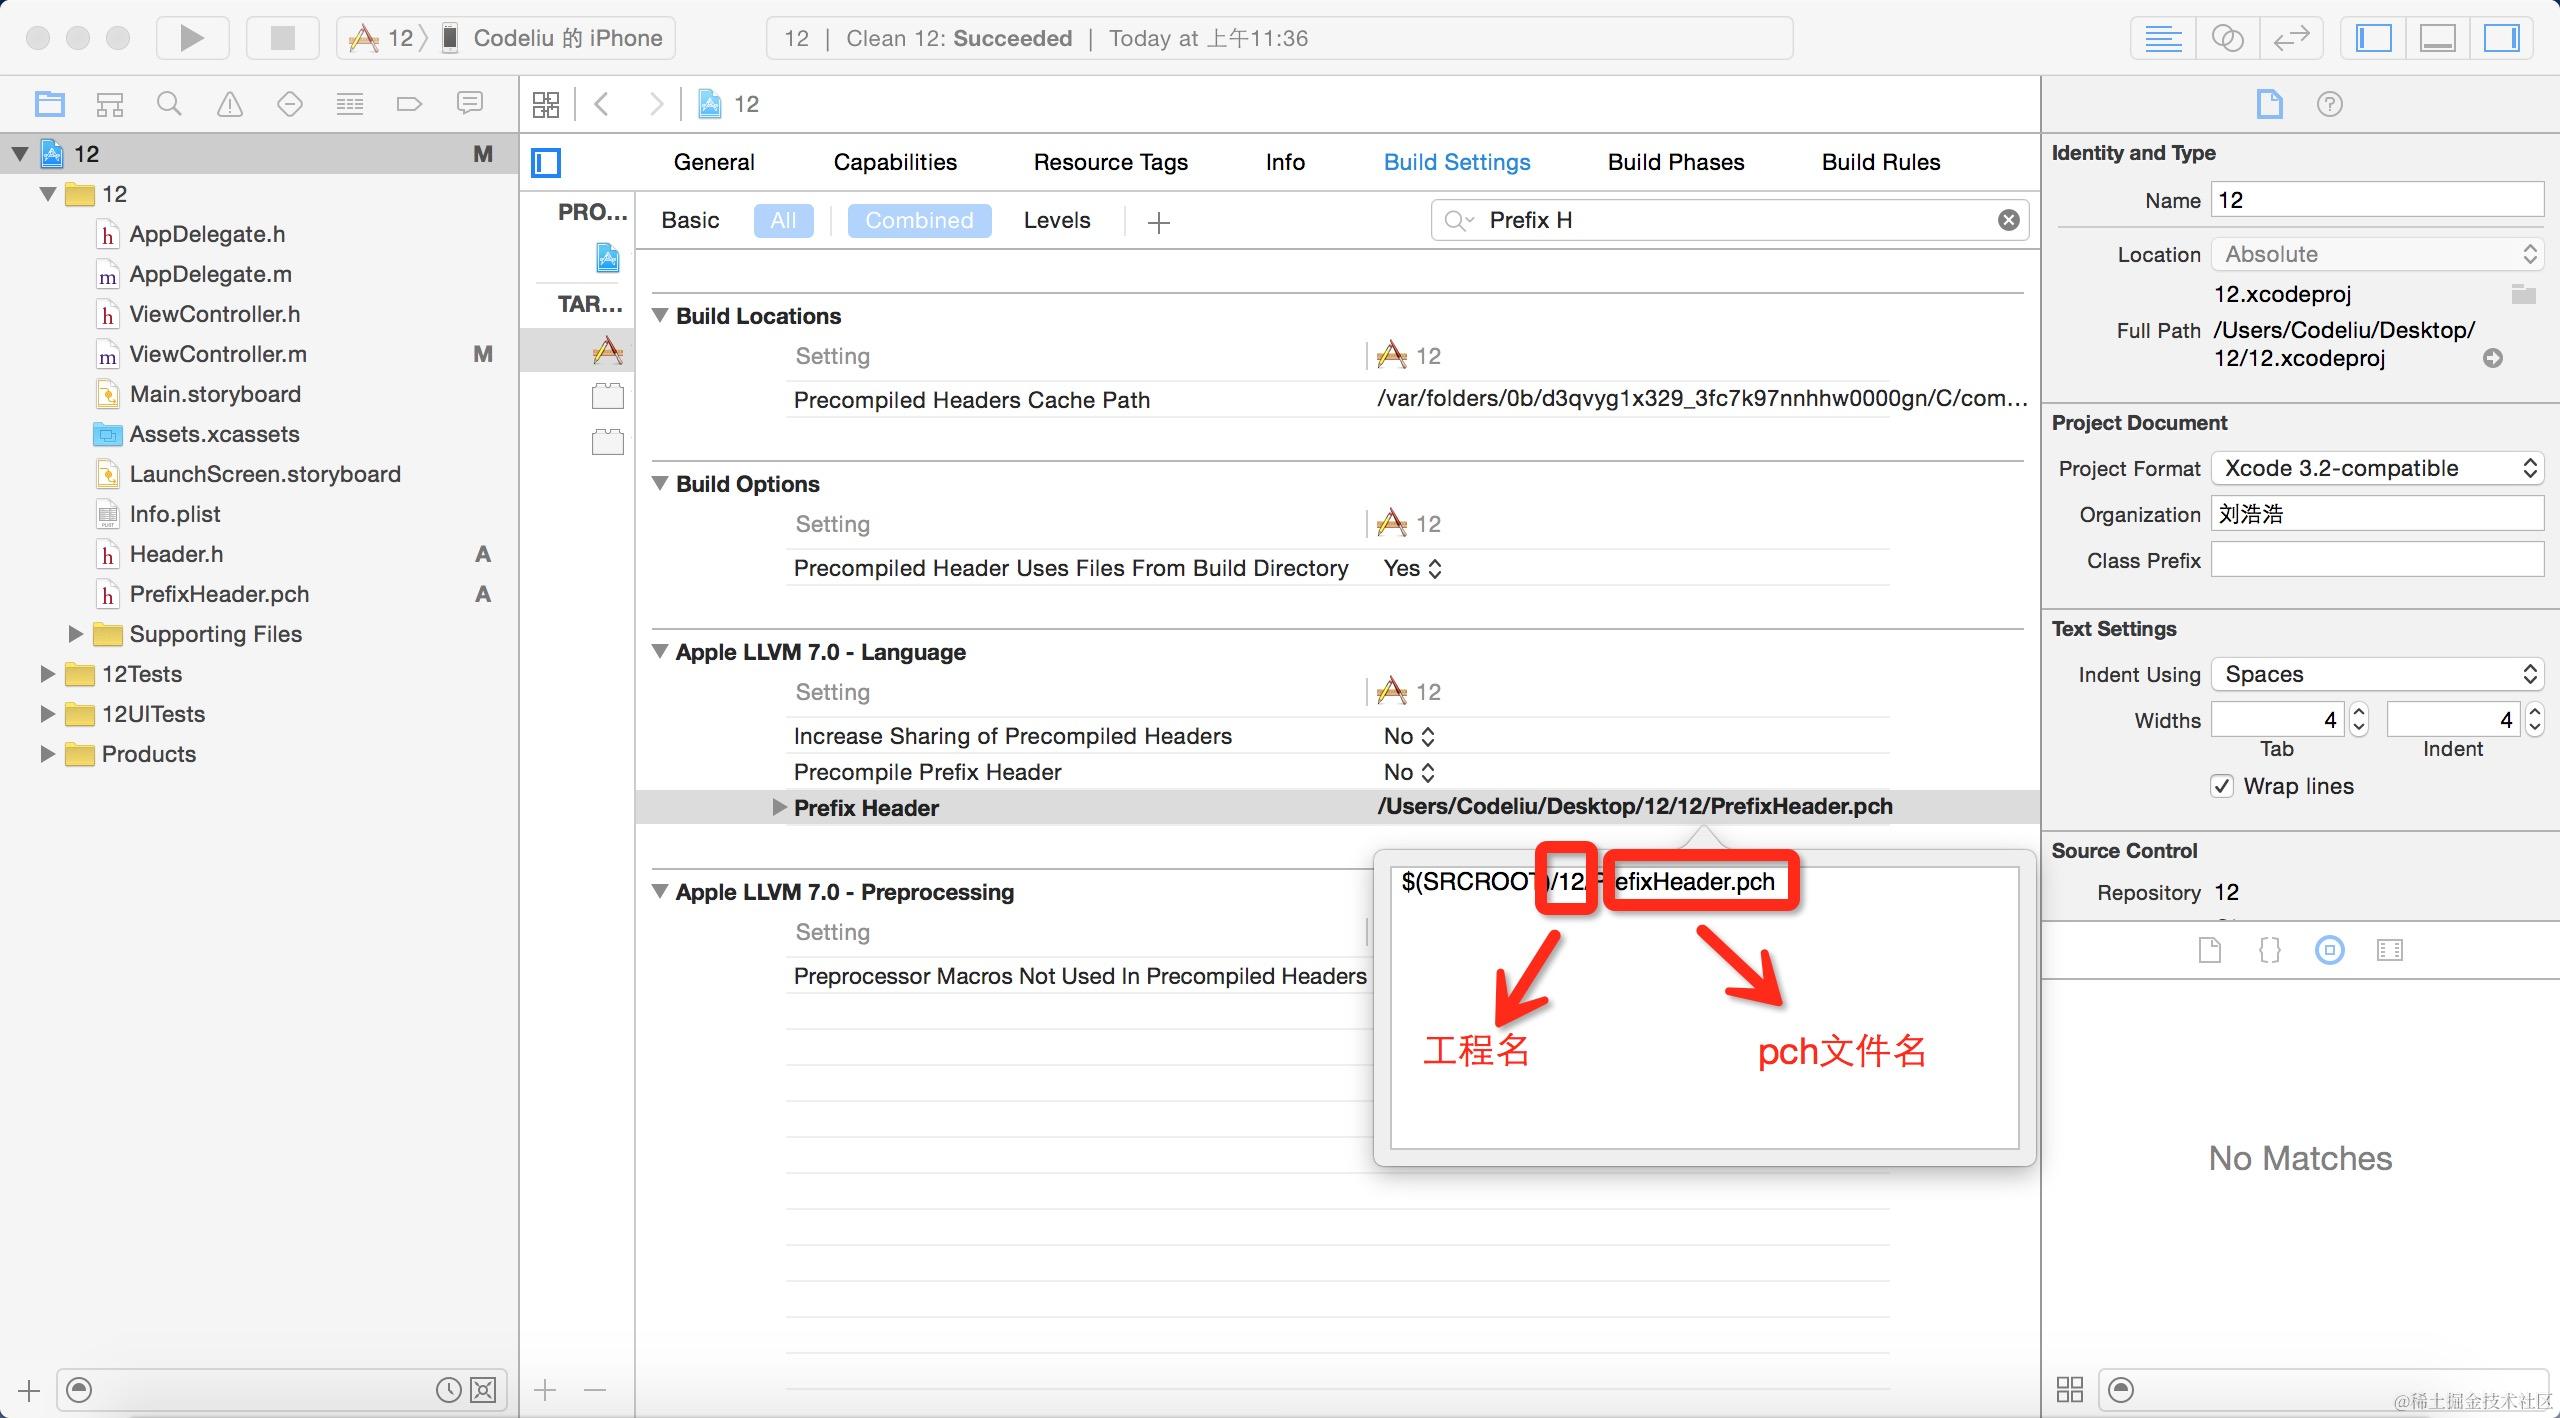The width and height of the screenshot is (2560, 1418).
Task: Clear the Prefix H search field
Action: pos(2008,220)
